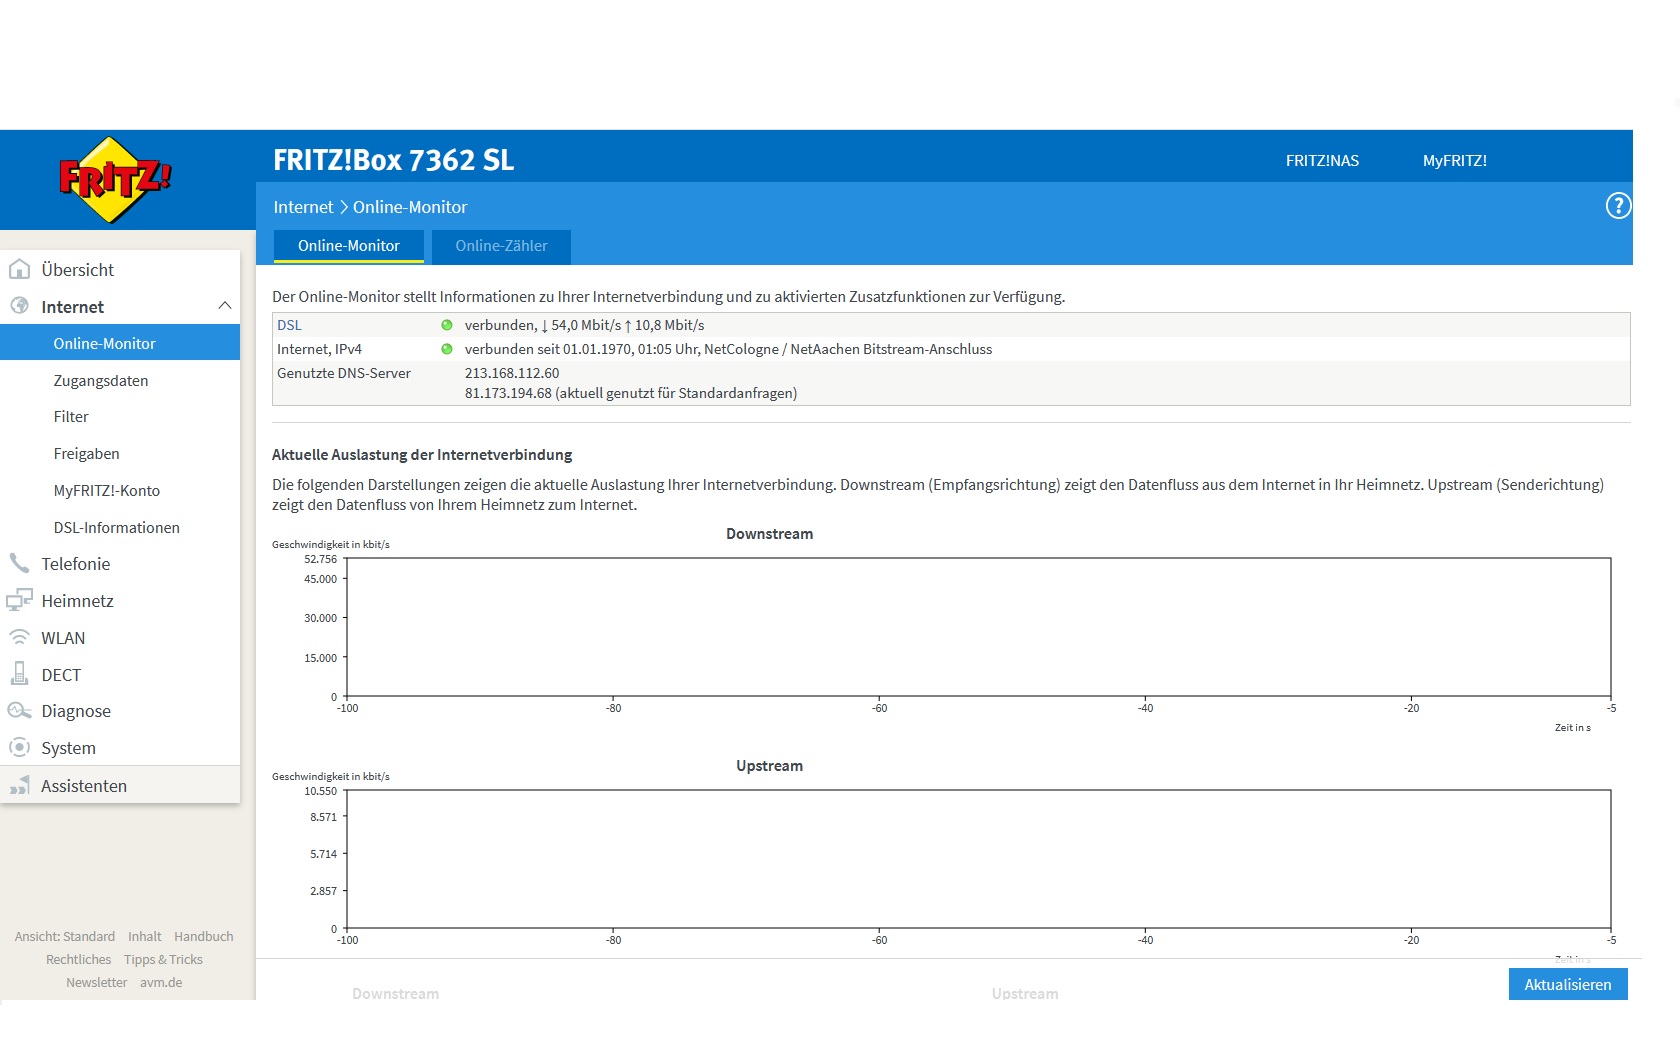
Task: Switch to the Online-Zähler tab
Action: point(501,246)
